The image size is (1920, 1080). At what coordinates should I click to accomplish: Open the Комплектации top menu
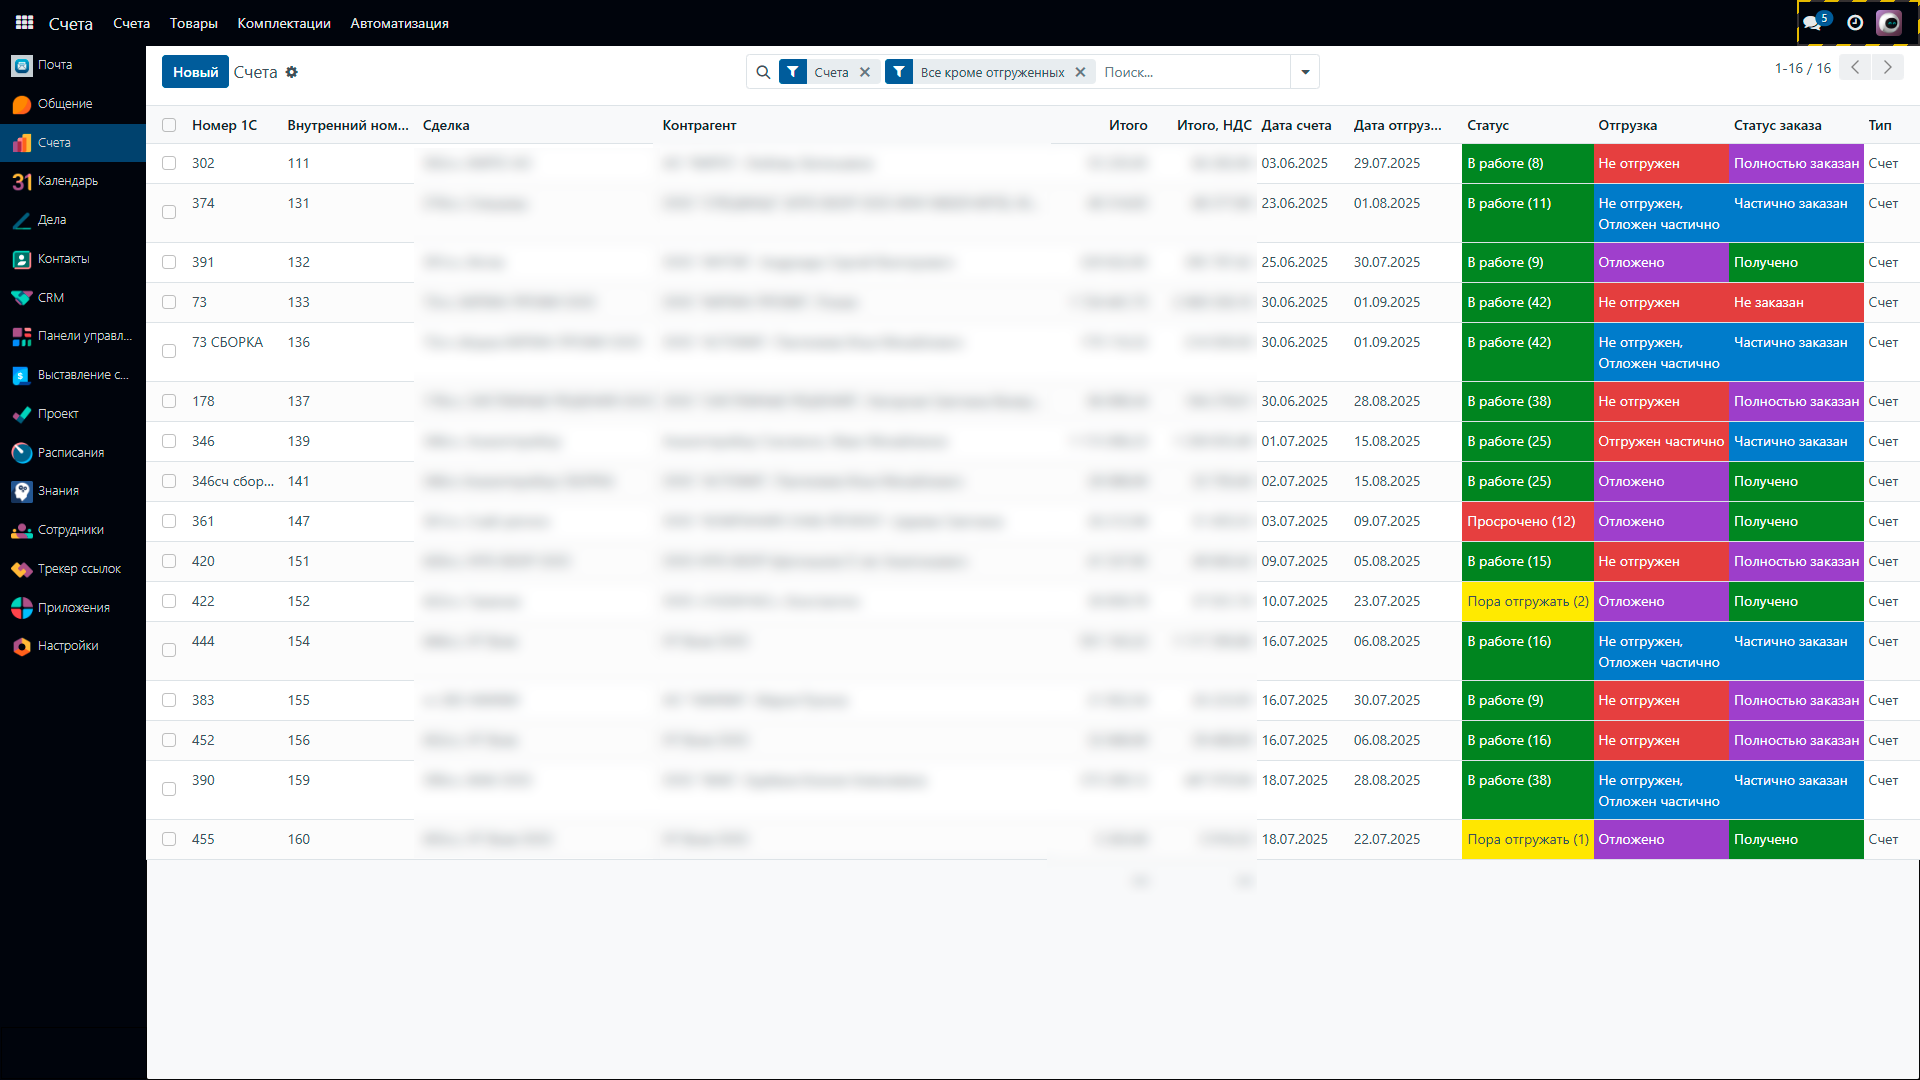coord(284,23)
